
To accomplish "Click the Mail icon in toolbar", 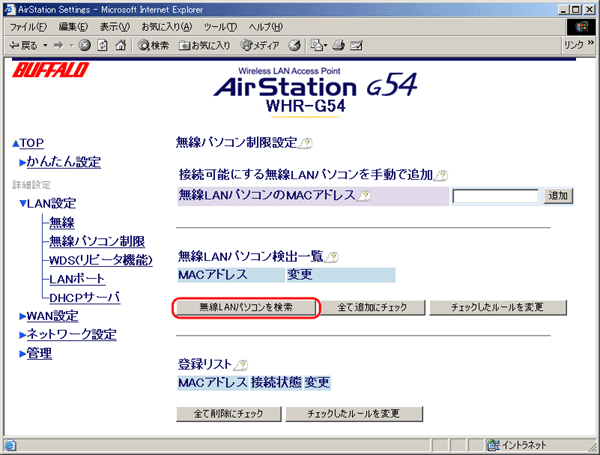I will pyautogui.click(x=316, y=46).
